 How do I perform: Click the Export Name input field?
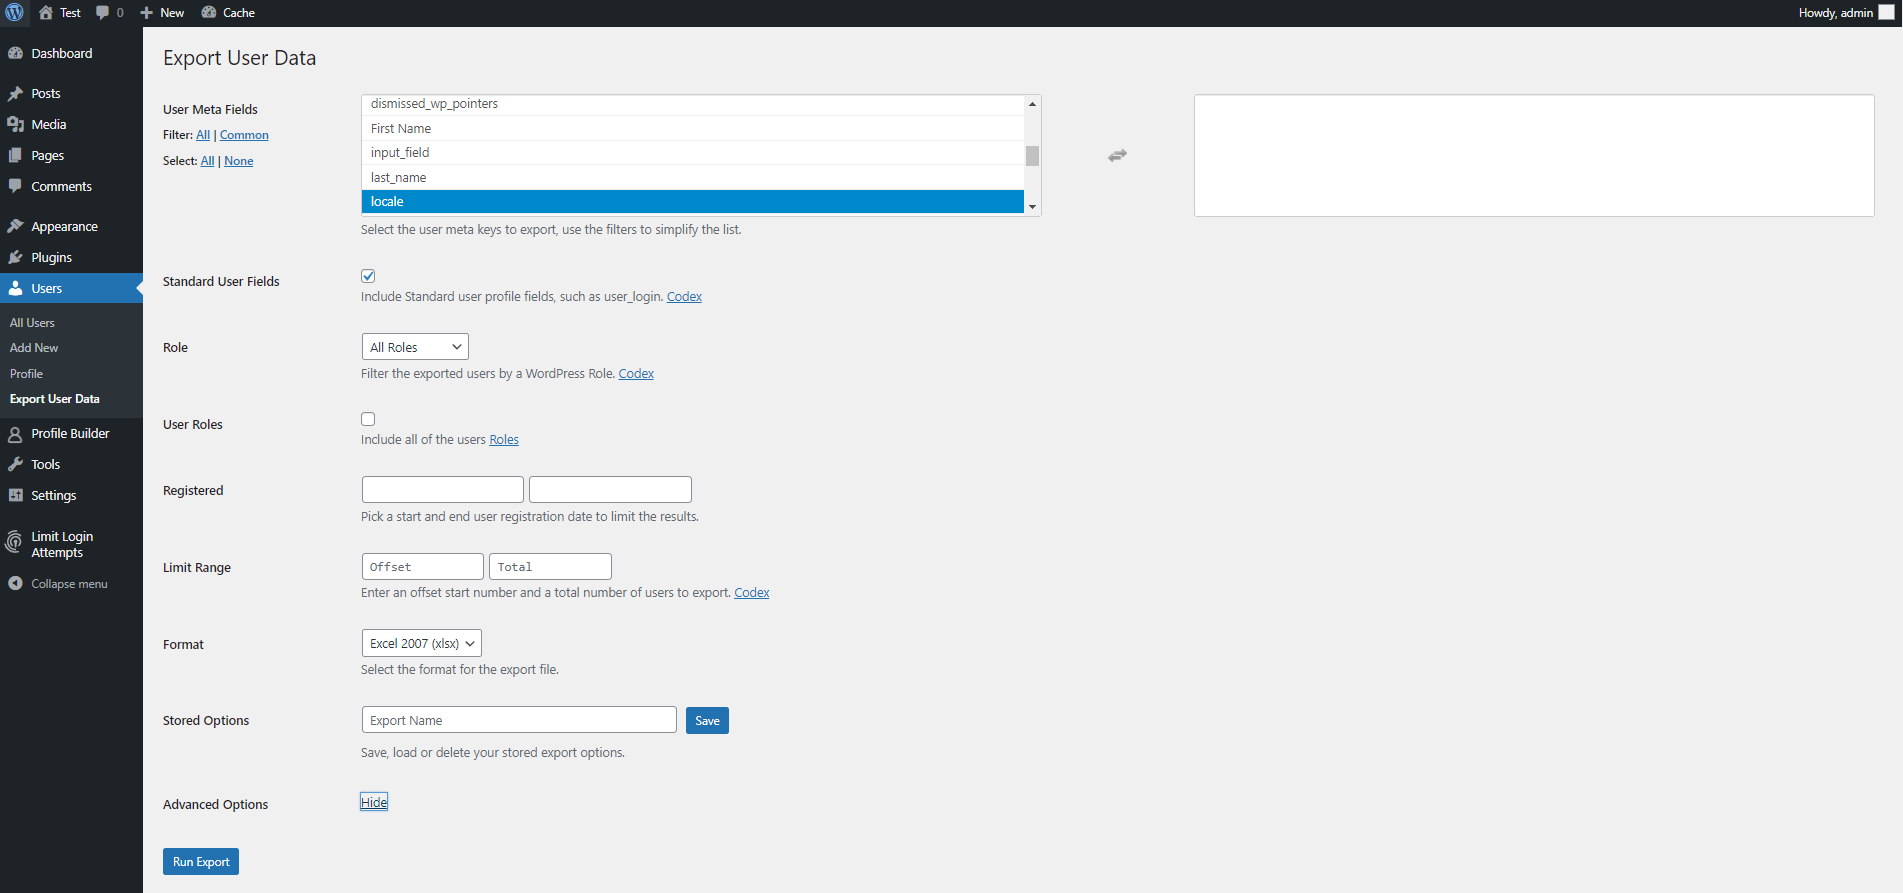[519, 720]
